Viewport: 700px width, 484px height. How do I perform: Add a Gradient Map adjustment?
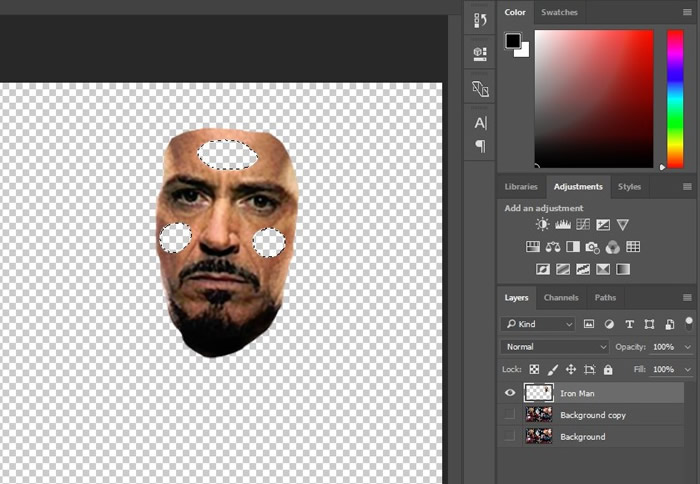pos(623,269)
